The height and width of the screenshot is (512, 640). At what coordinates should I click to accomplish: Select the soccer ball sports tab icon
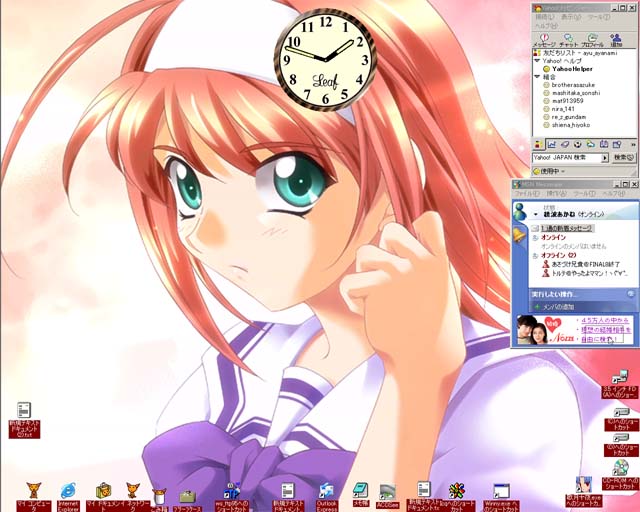coord(578,144)
